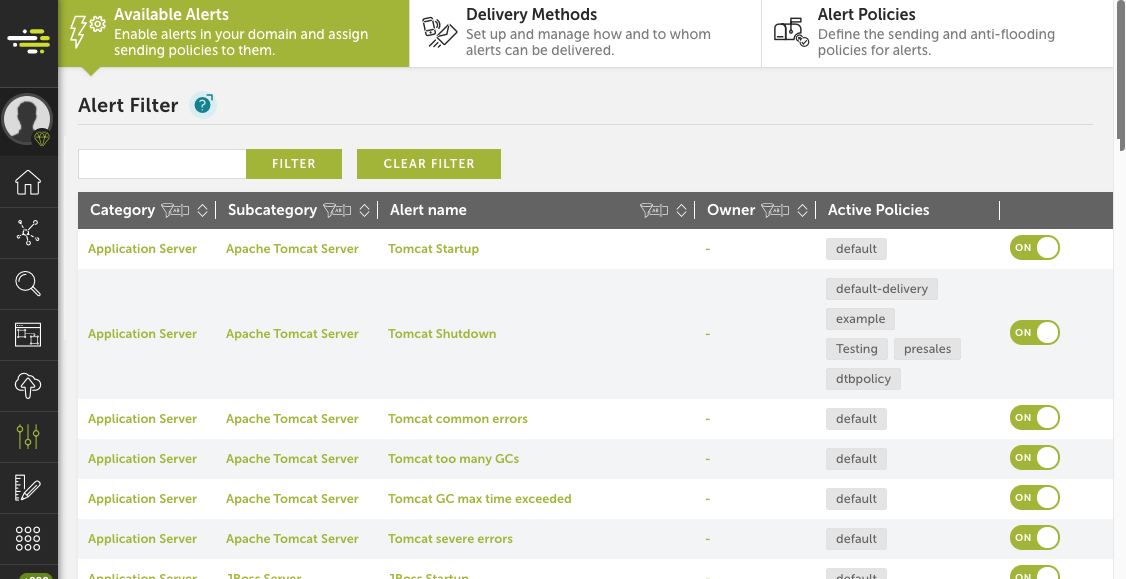
Task: Open the Tomcat common errors alert link
Action: coord(458,419)
